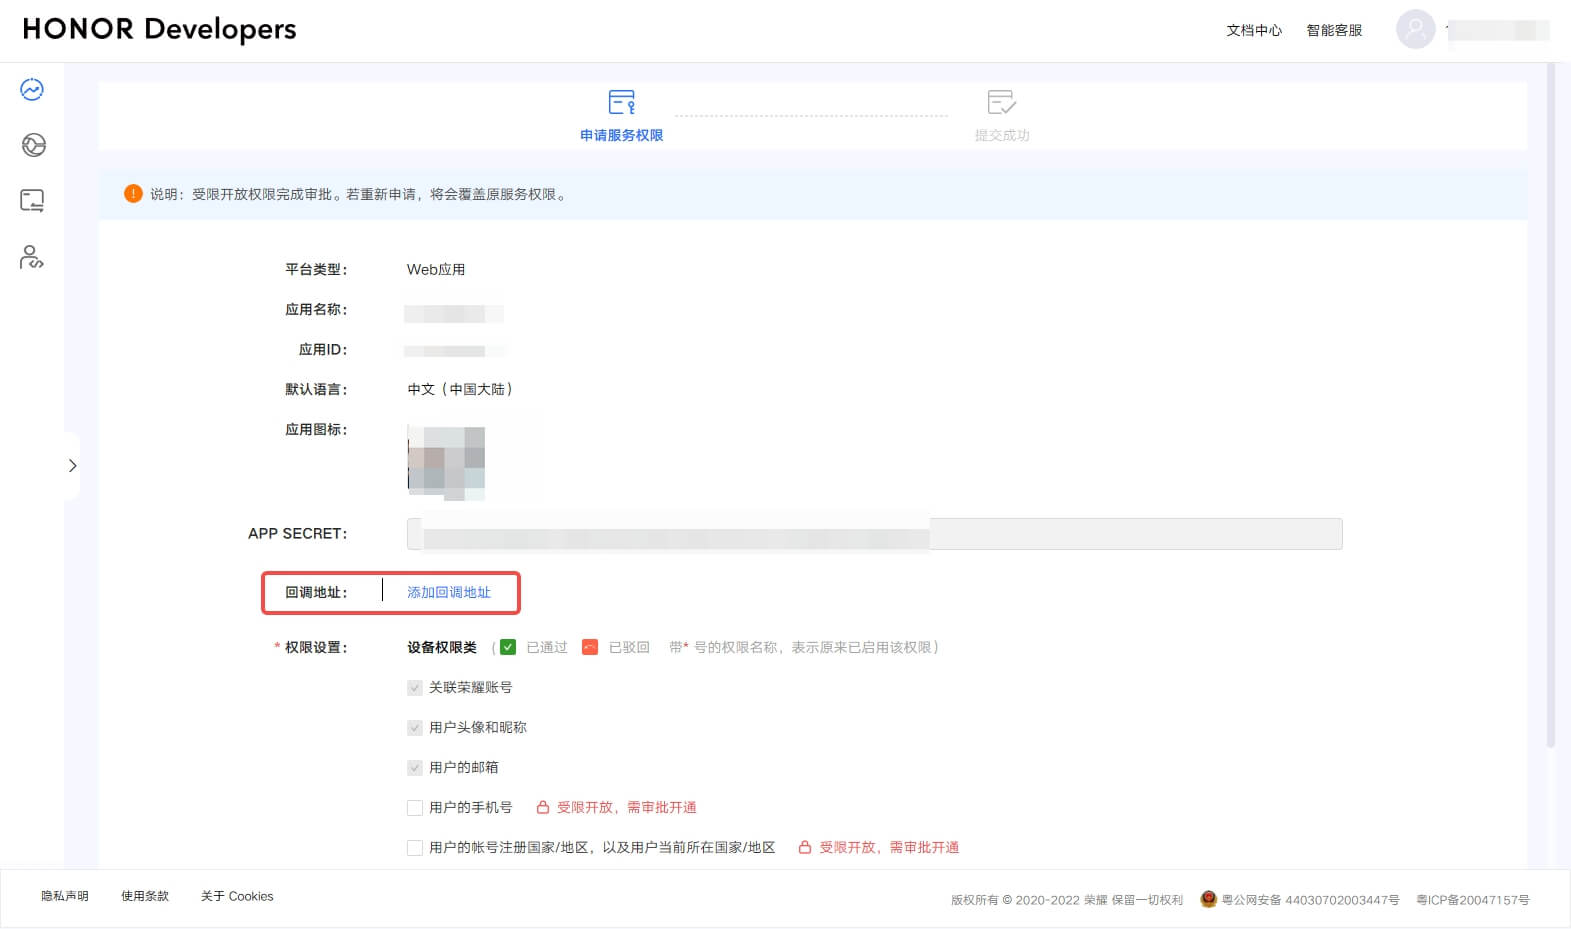Open 智能客服 in the top navigation

1334,30
